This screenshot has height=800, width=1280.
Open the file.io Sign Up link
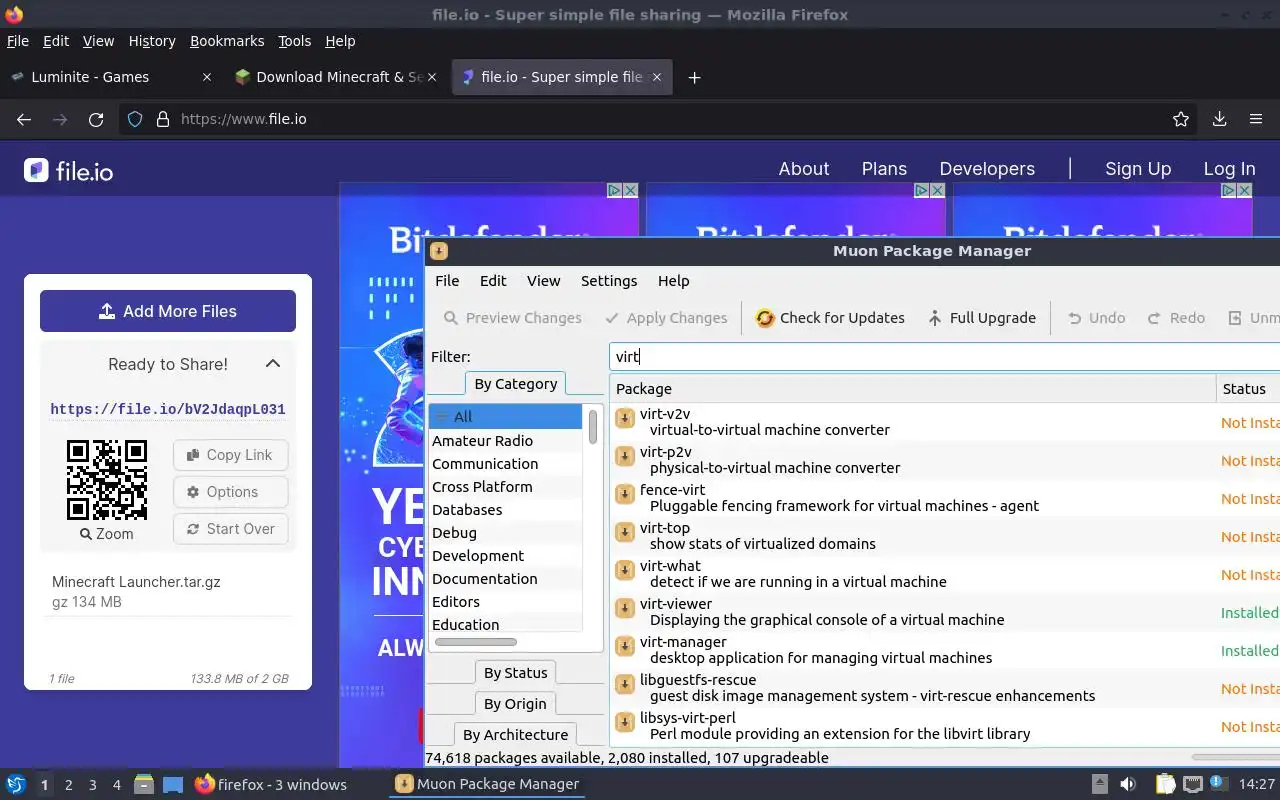(x=1138, y=169)
